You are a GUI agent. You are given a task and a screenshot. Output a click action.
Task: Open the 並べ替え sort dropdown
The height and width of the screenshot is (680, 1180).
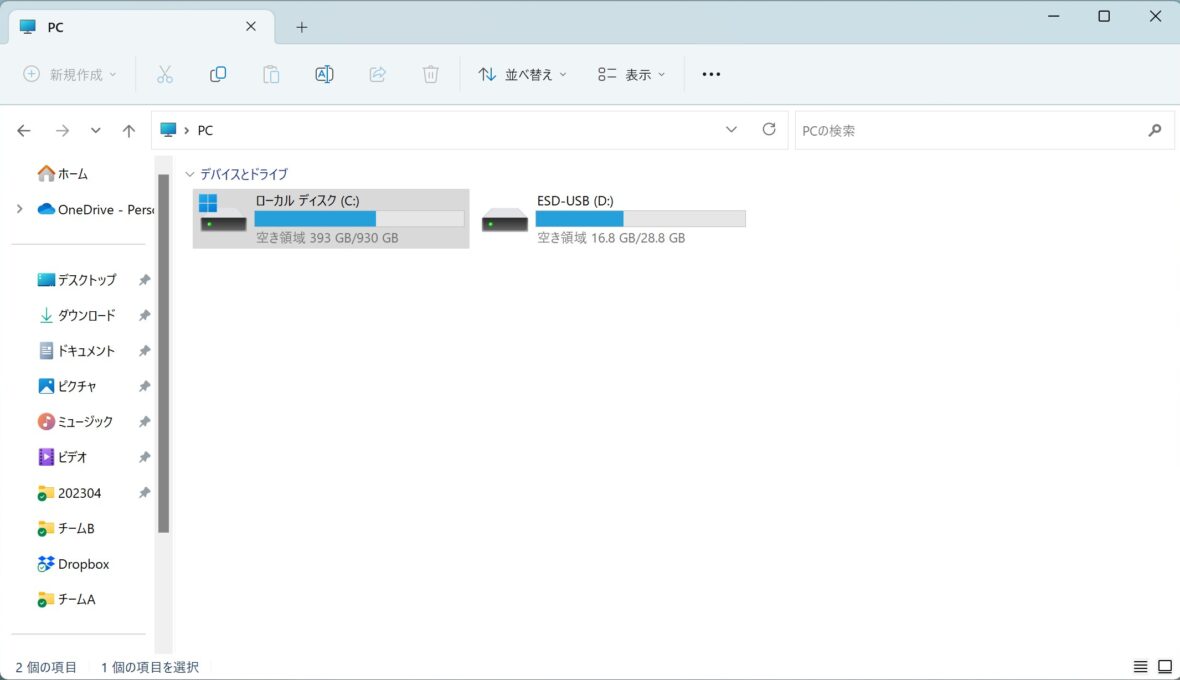click(x=522, y=73)
